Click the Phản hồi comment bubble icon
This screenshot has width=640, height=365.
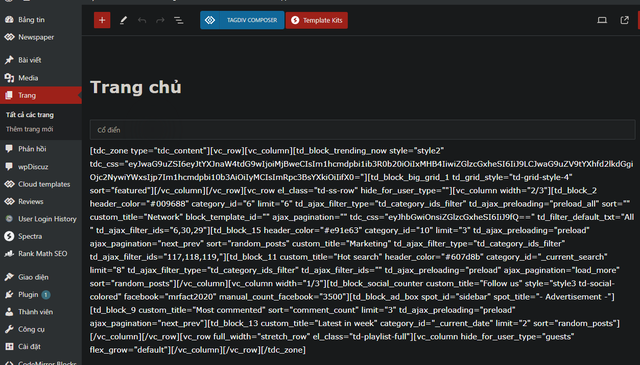[9, 149]
